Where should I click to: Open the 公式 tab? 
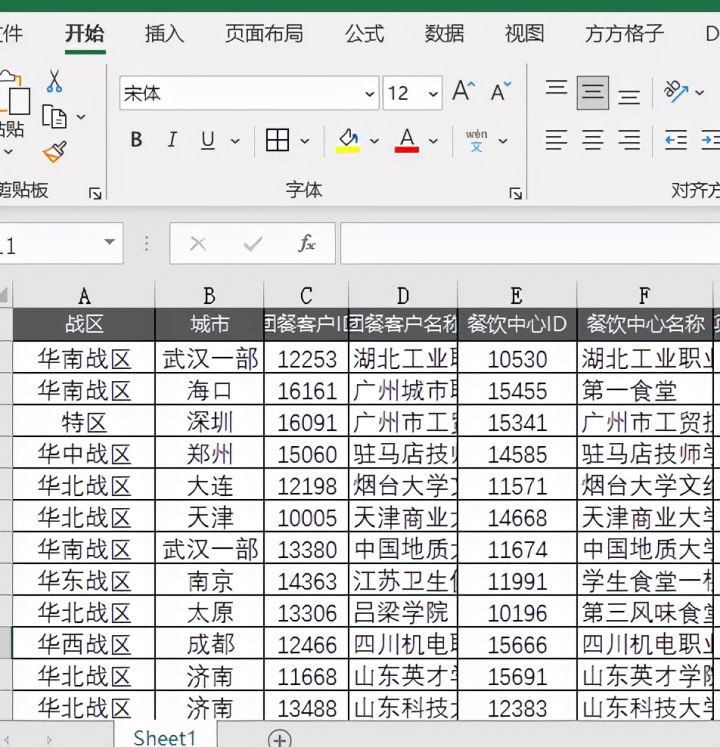tap(365, 34)
